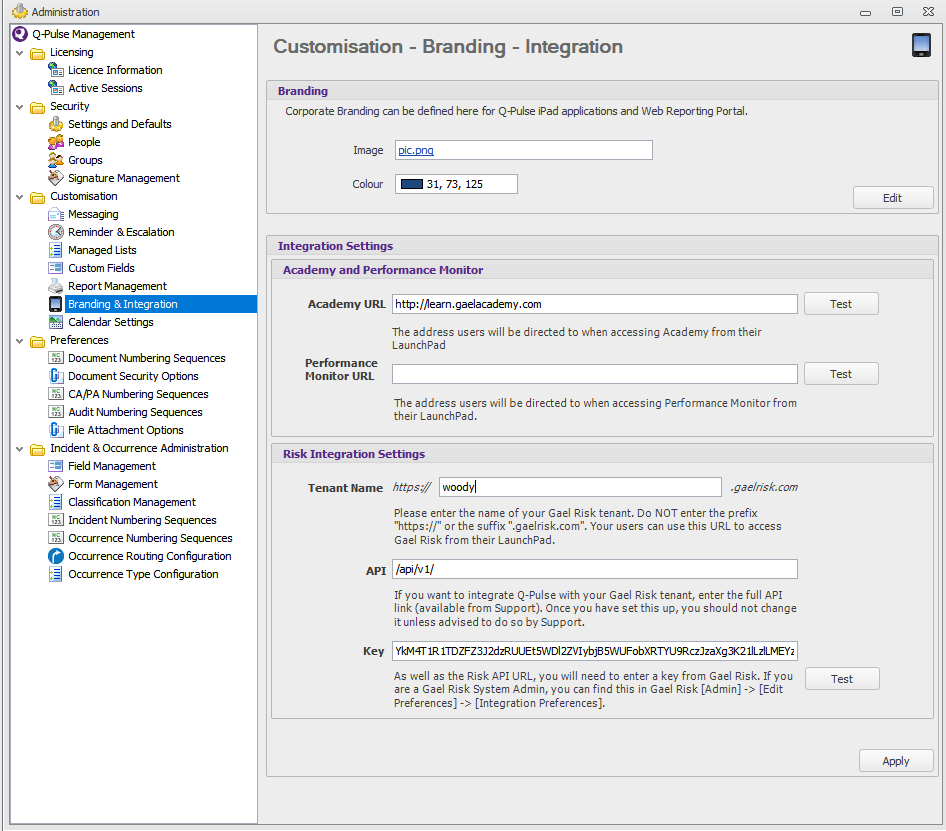Click the Reminder & Escalation clock icon
The height and width of the screenshot is (831, 946).
coord(56,232)
